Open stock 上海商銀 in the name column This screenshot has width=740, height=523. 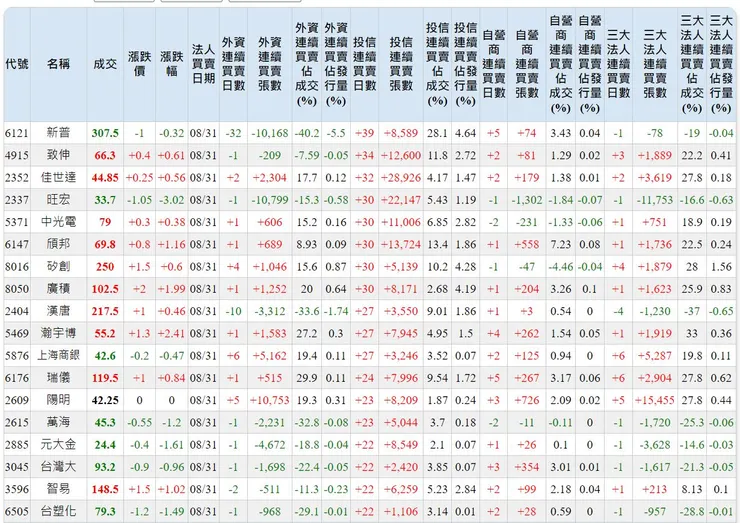click(x=59, y=355)
